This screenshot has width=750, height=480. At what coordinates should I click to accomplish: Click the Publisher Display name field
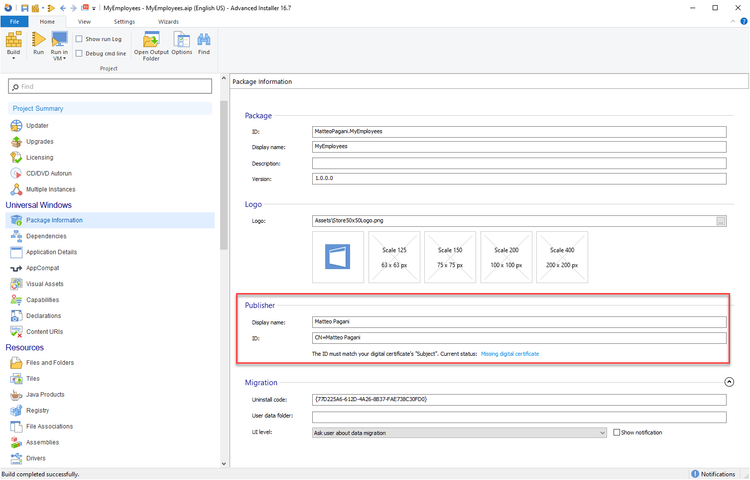[518, 322]
